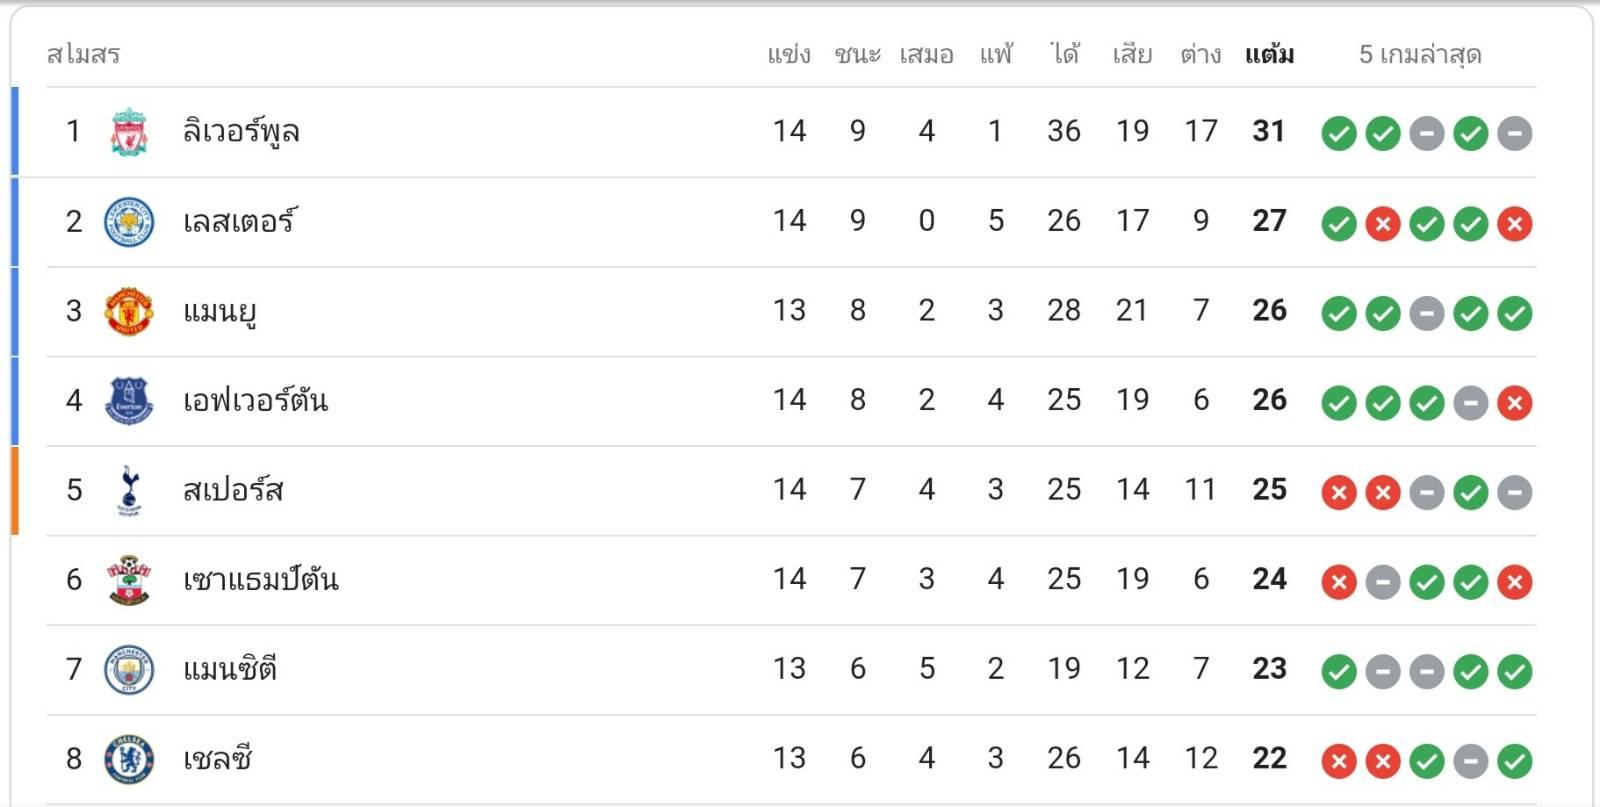Click the Liverpool club crest
Viewport: 1600px width, 807px height.
[x=129, y=132]
